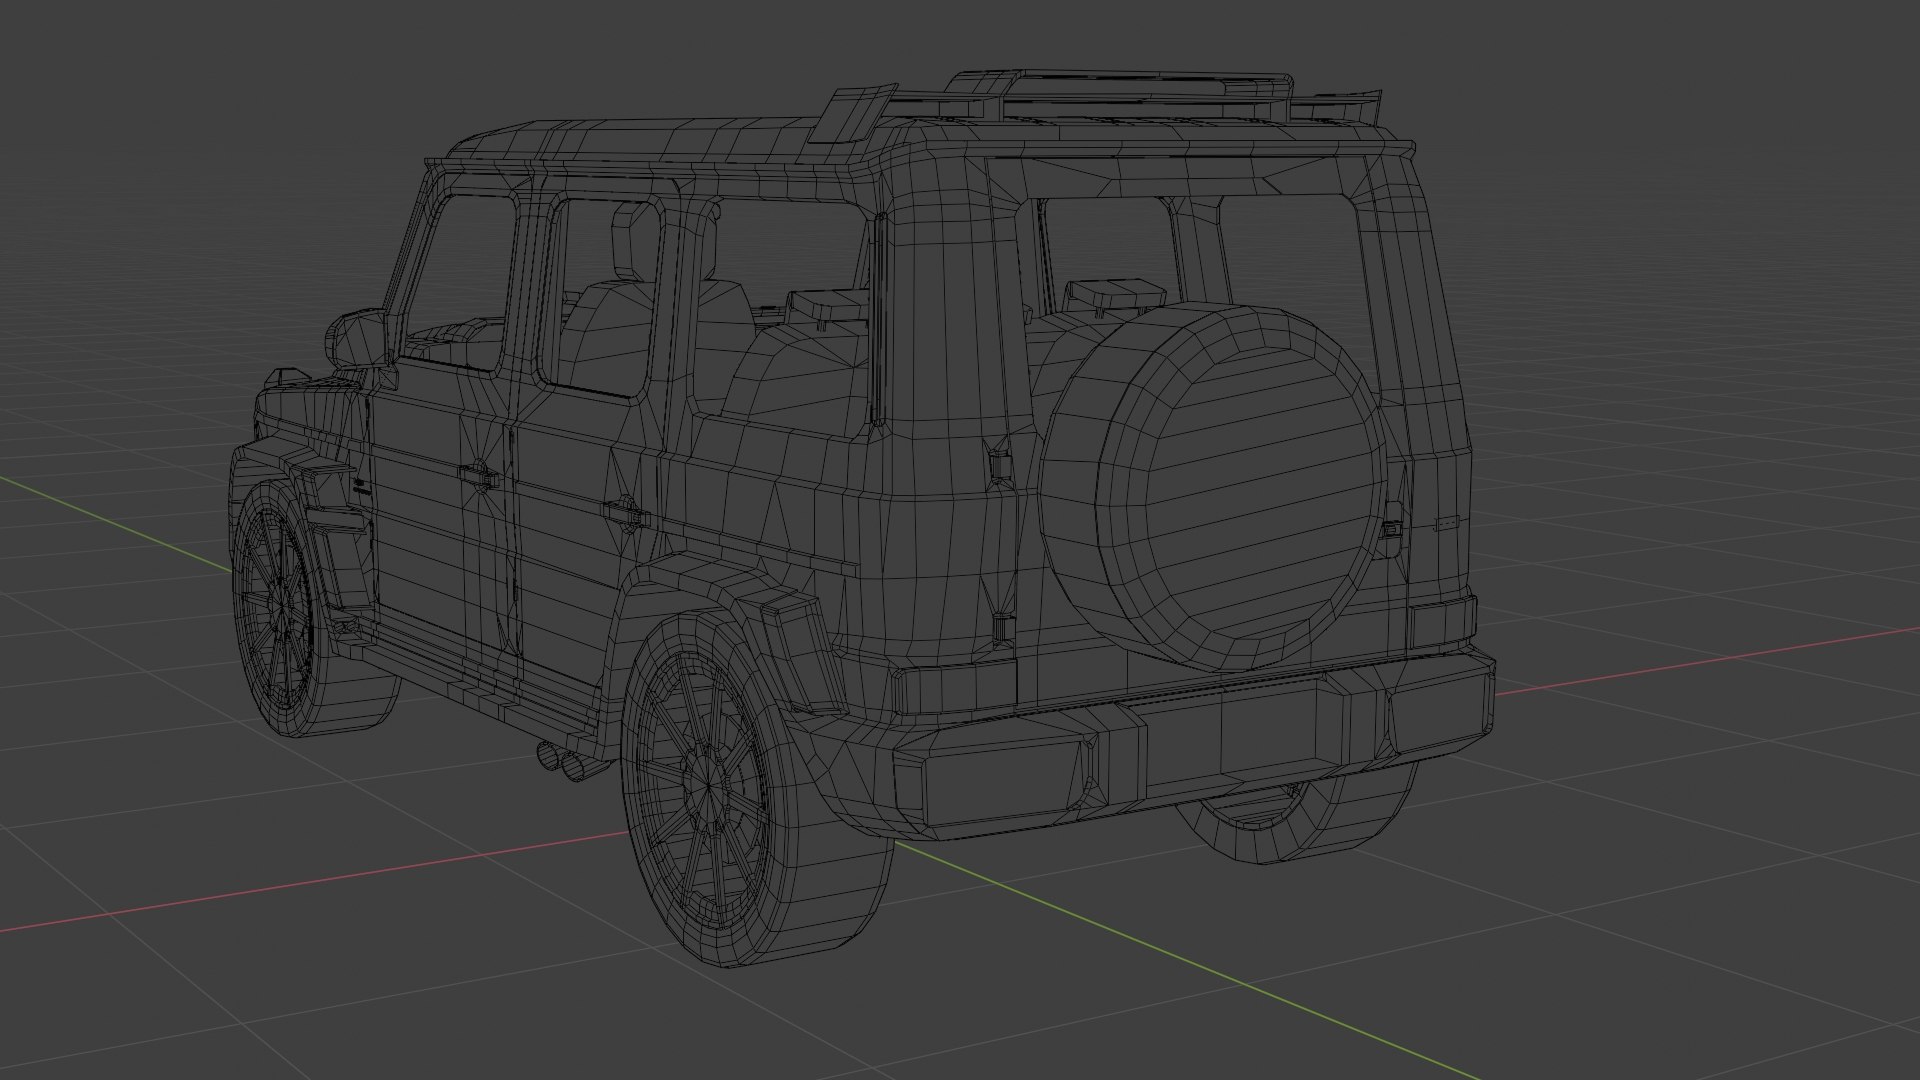Select the spare tire cover on rear door
This screenshot has width=1920, height=1080.
tap(1212, 487)
